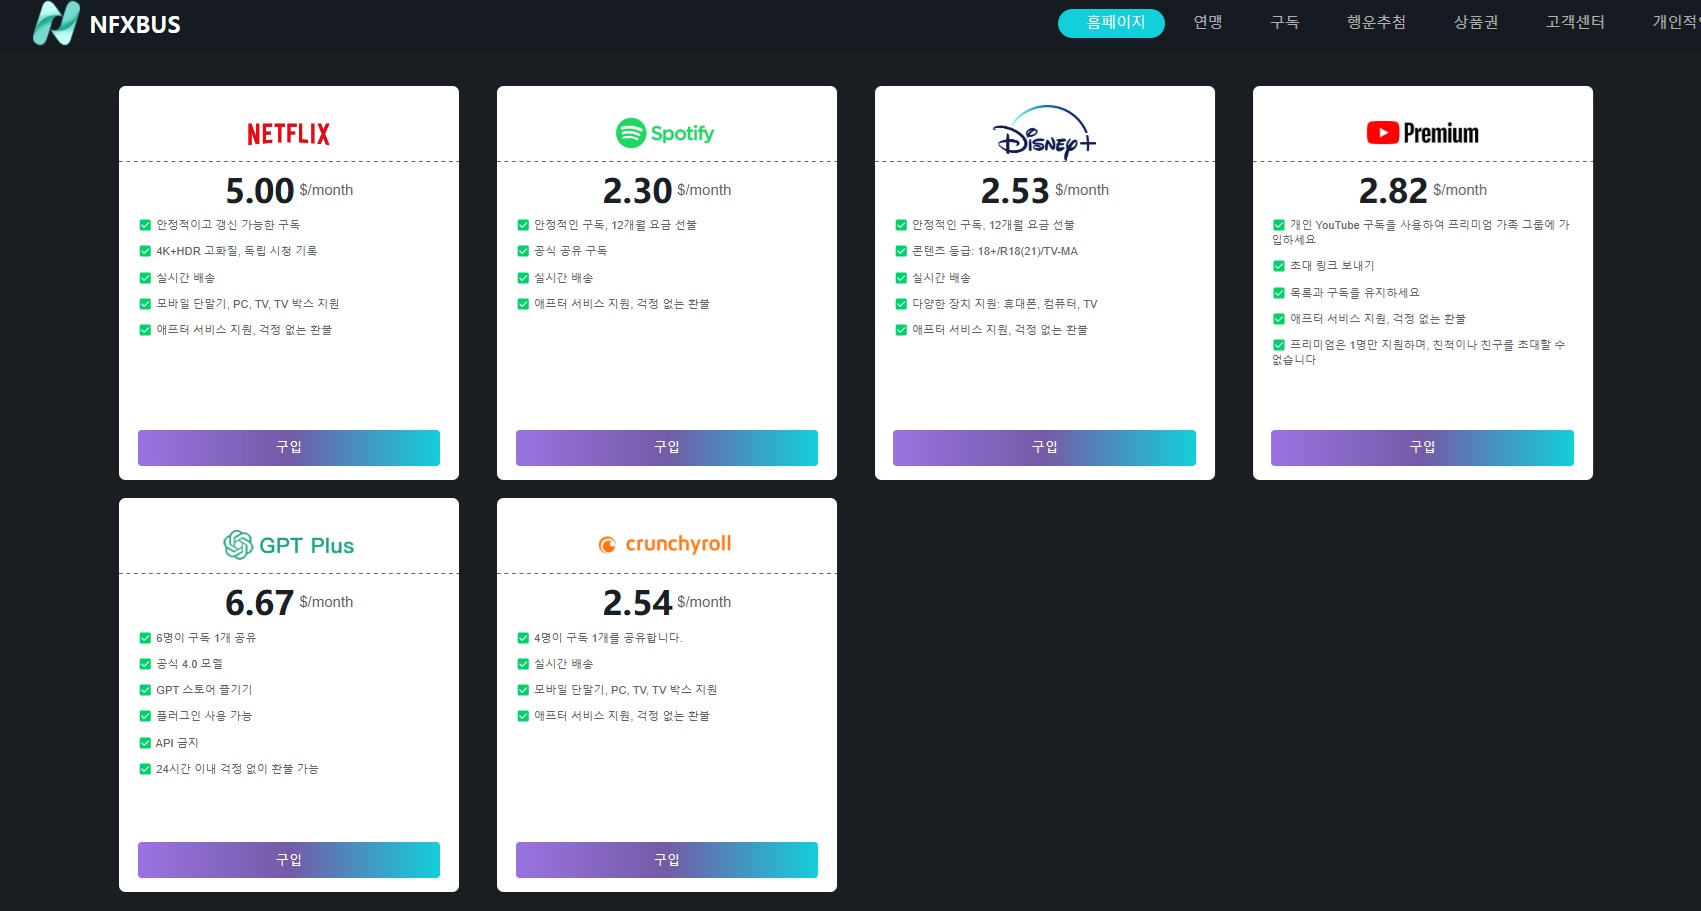The height and width of the screenshot is (911, 1701).
Task: Click the Netflix logo
Action: [288, 134]
